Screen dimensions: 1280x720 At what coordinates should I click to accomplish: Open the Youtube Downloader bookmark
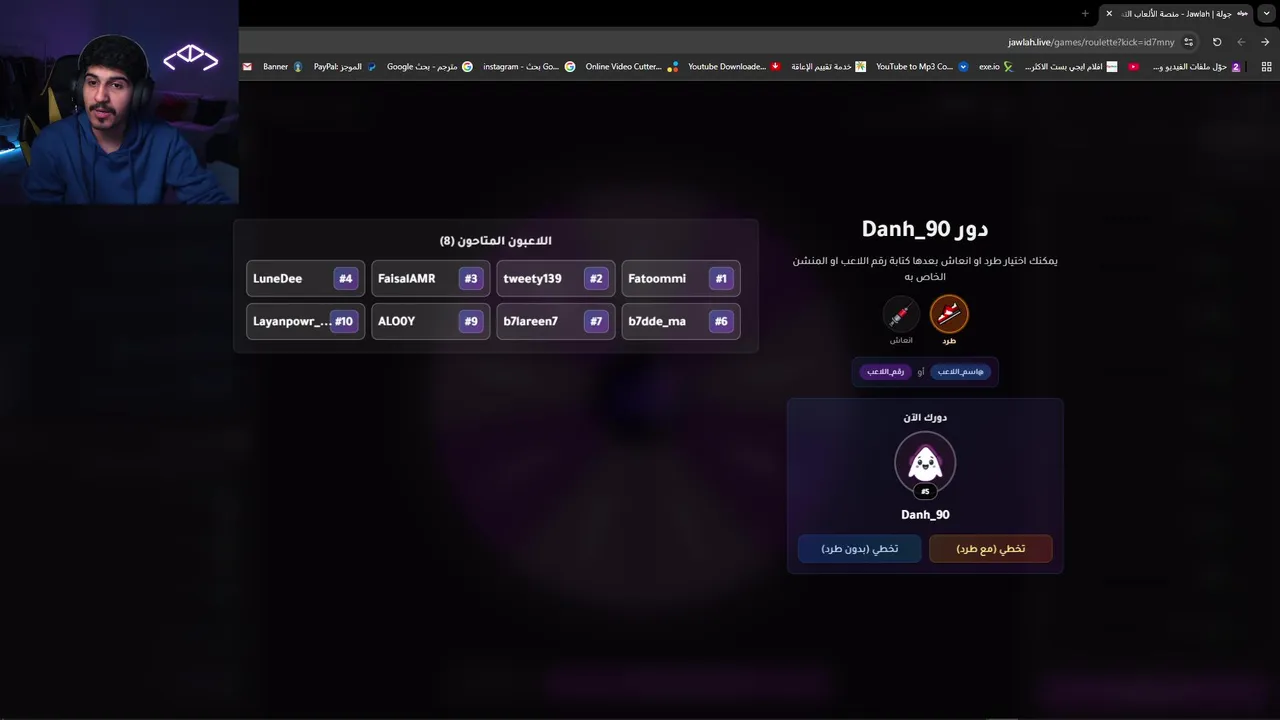[x=735, y=67]
